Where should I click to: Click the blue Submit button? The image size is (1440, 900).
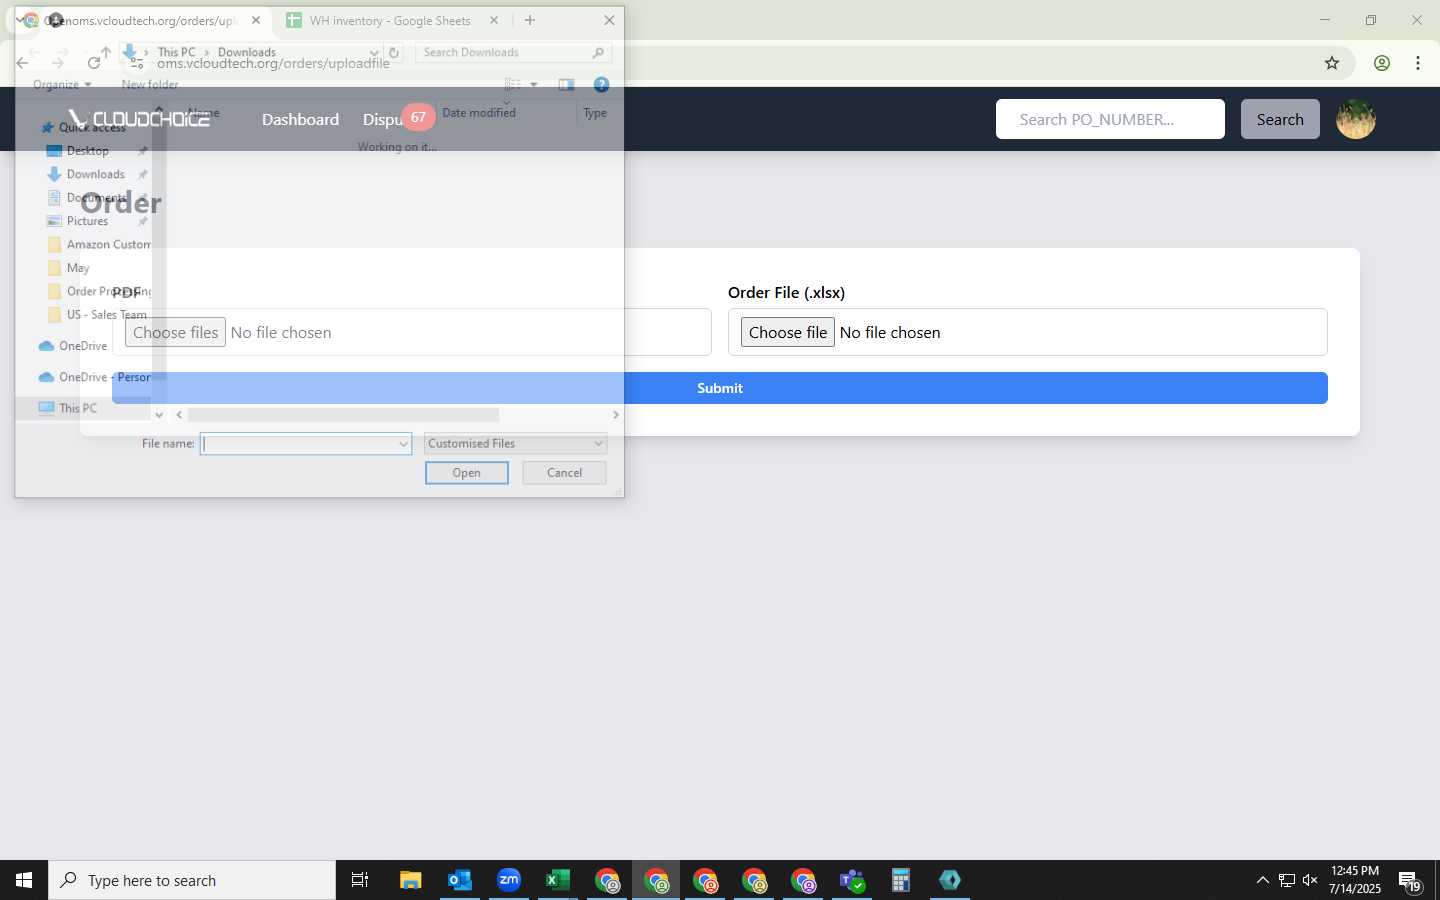click(720, 388)
